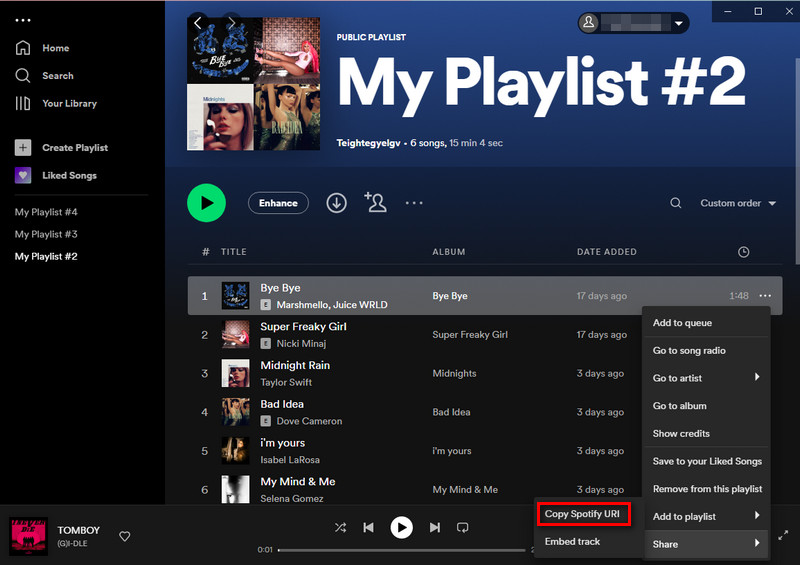Select the Midnight Rain track row
This screenshot has width=800, height=565.
(x=485, y=373)
